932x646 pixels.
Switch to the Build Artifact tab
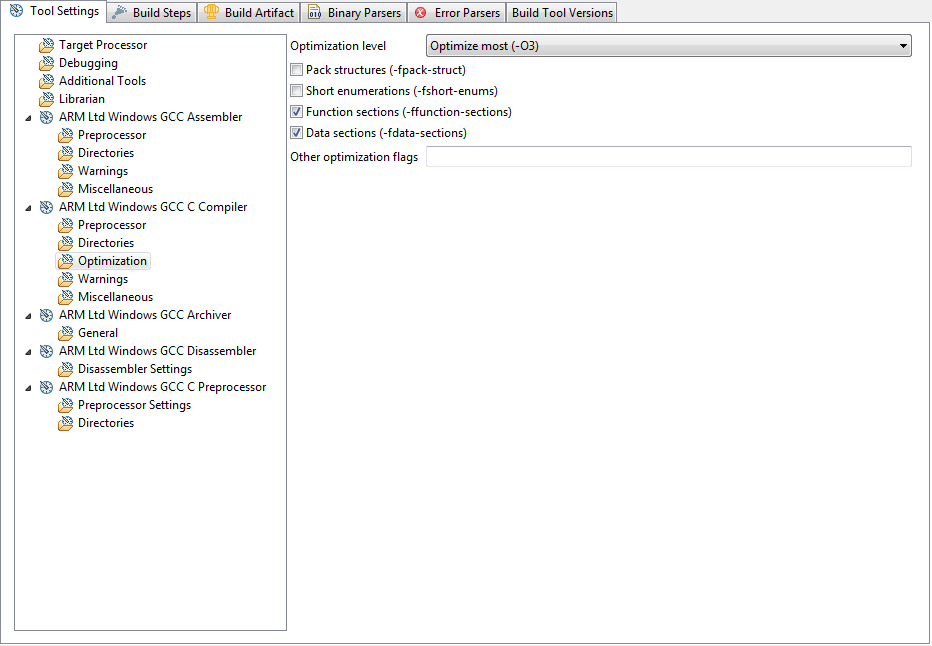[x=249, y=12]
